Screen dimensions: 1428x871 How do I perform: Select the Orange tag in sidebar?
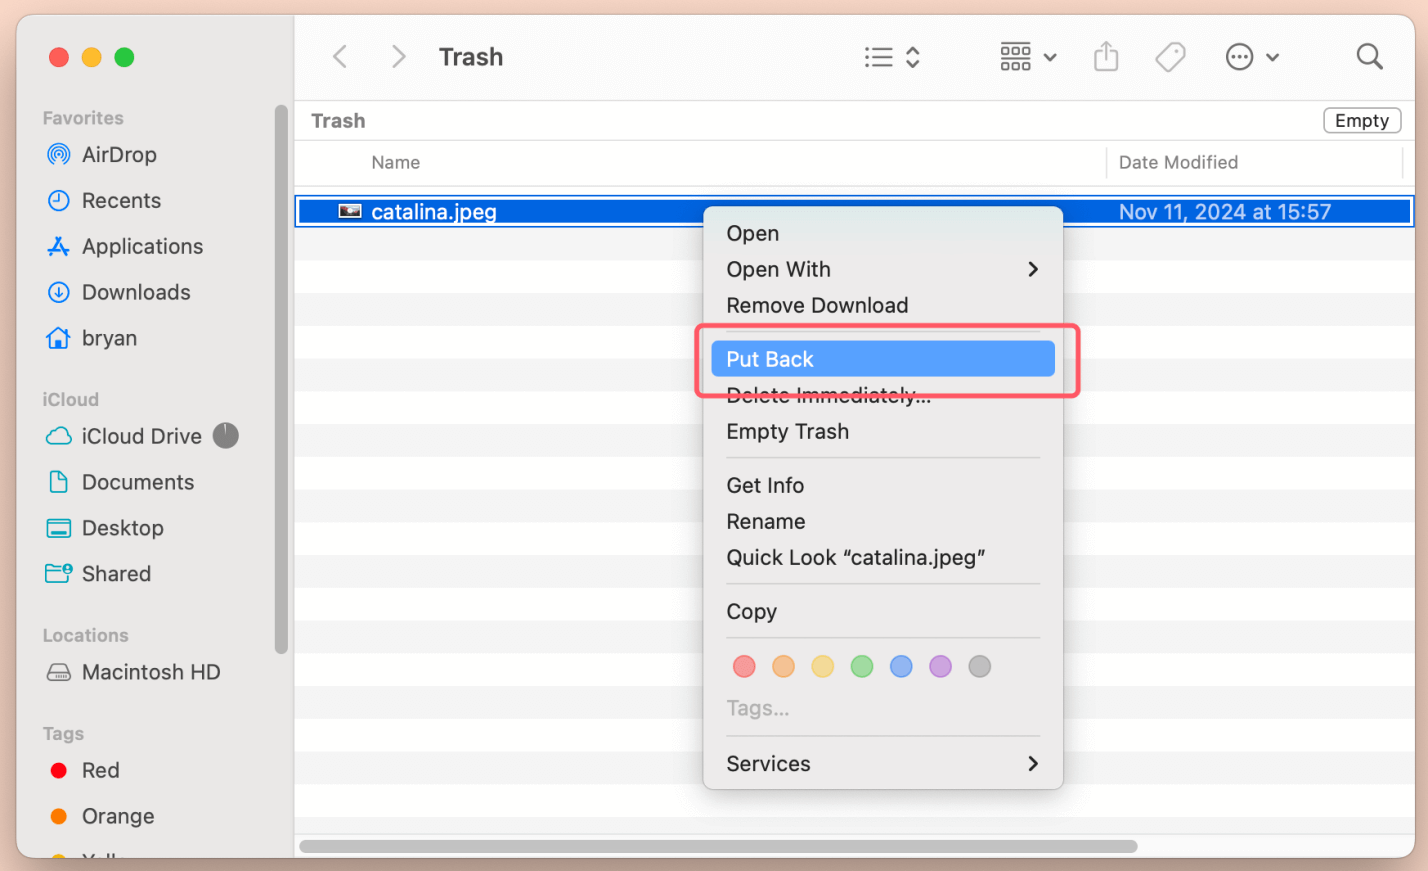[118, 817]
